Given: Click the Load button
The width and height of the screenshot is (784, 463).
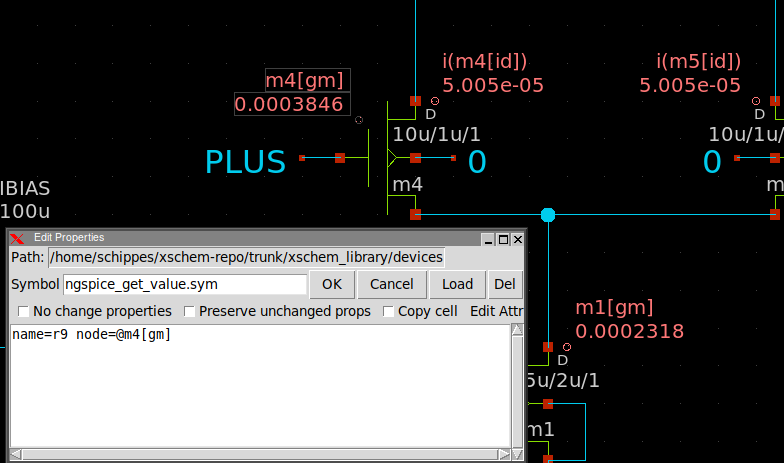Looking at the screenshot, I should coord(458,285).
